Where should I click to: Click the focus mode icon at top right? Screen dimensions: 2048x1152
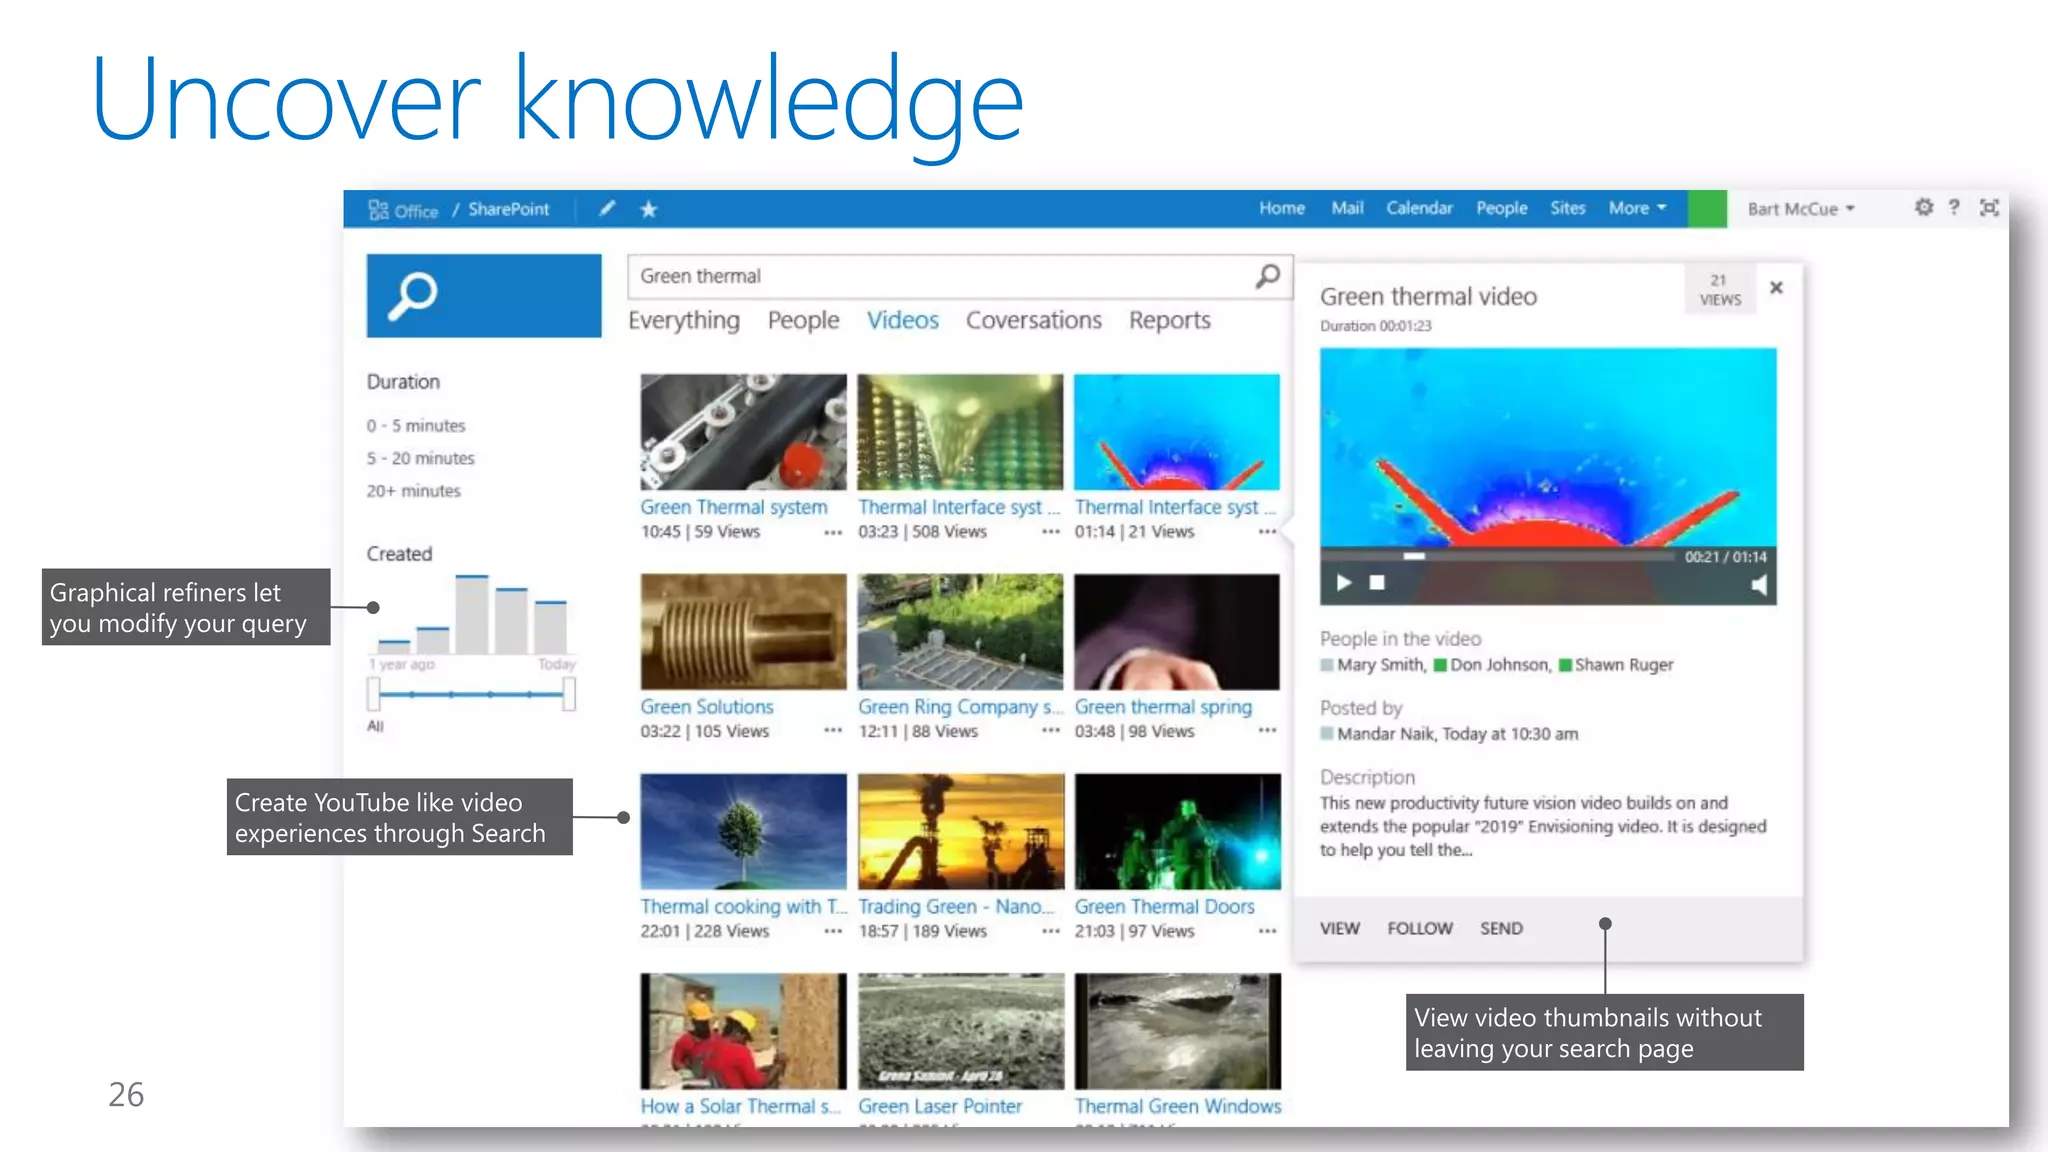tap(1989, 208)
